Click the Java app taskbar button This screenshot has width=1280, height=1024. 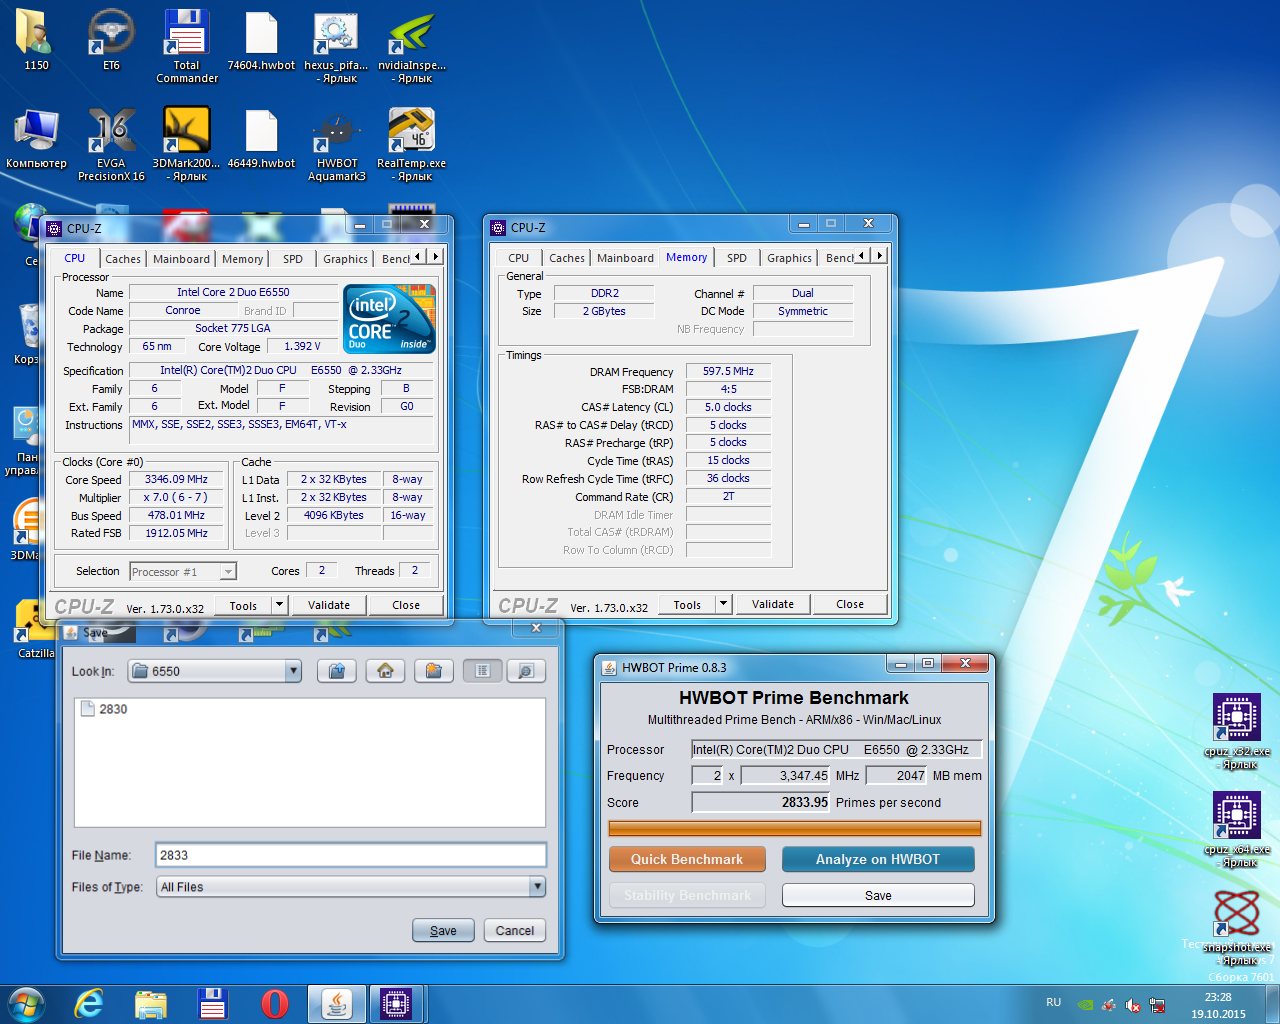pos(336,1003)
